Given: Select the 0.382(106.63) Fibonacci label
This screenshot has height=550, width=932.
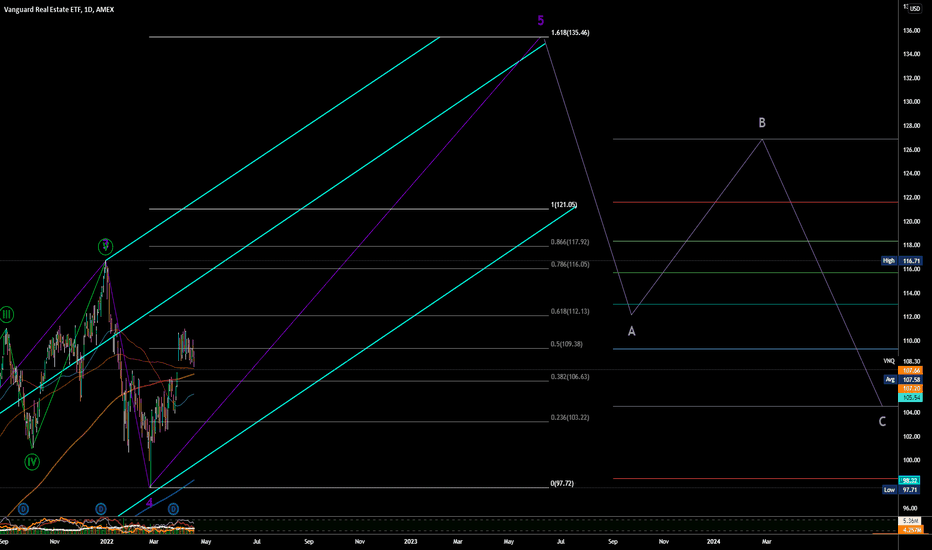Looking at the screenshot, I should [x=569, y=377].
